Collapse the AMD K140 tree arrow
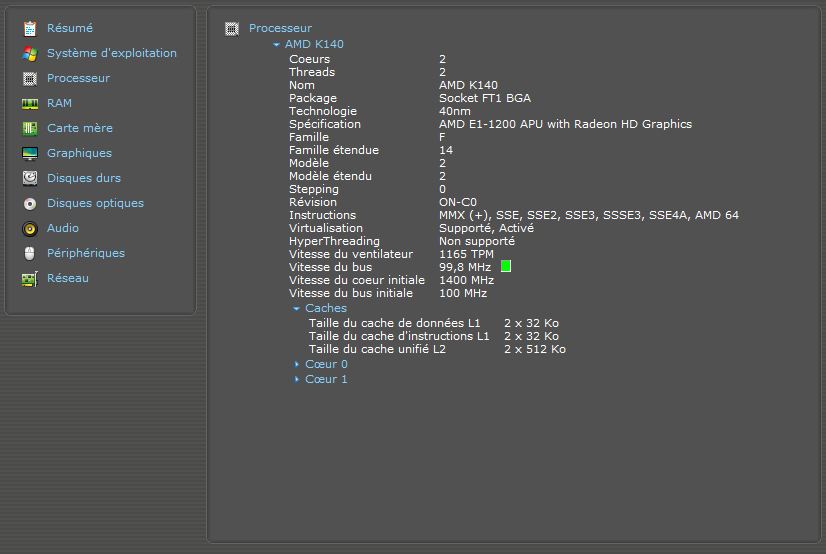 click(276, 45)
